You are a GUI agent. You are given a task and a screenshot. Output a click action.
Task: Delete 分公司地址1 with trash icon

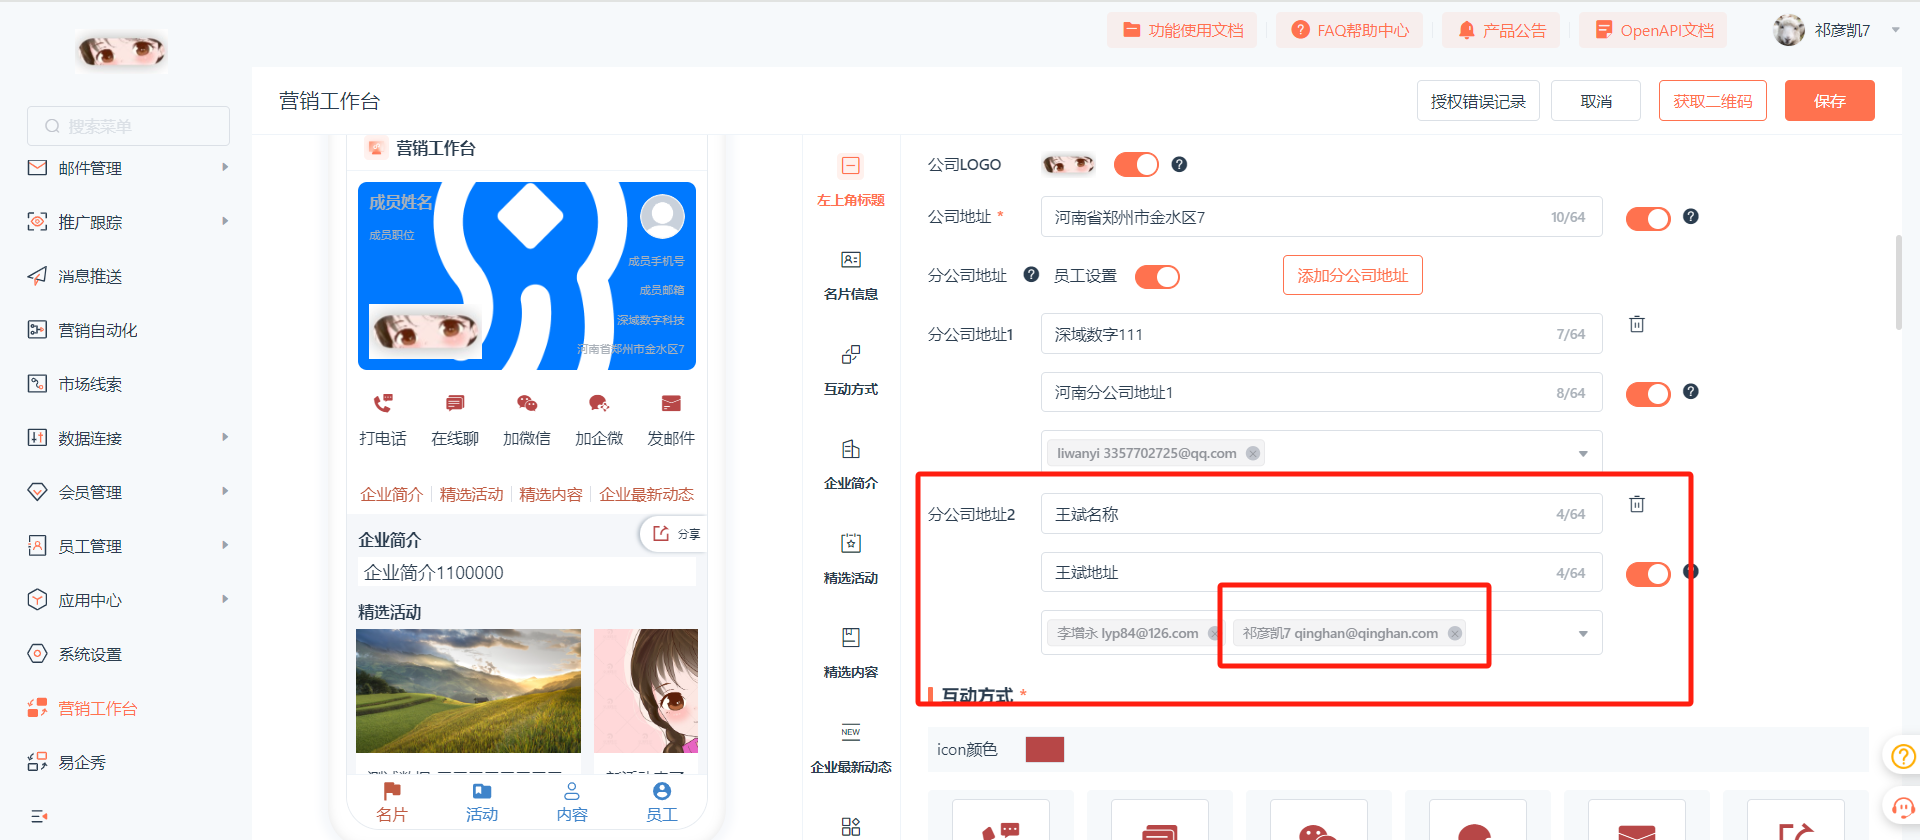[x=1637, y=324]
